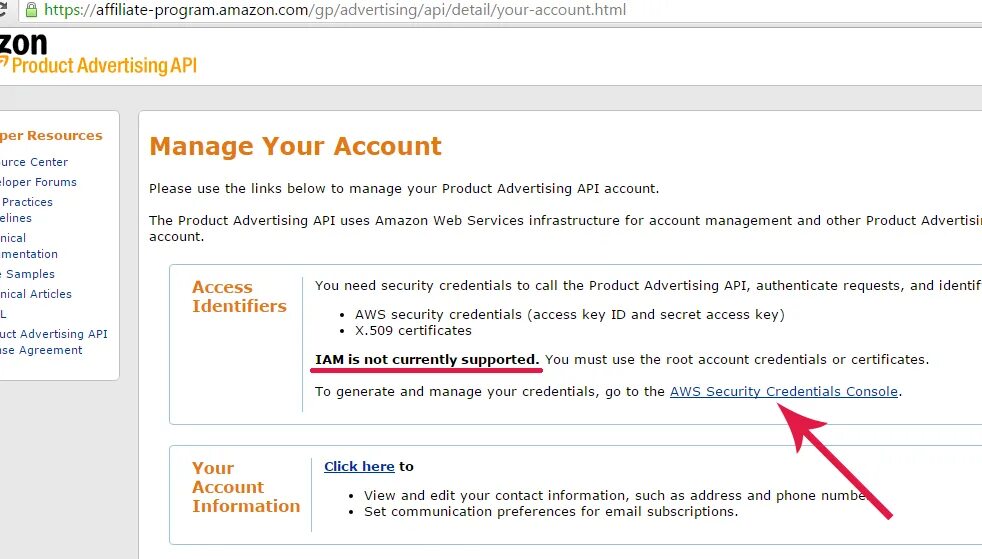Screen dimensions: 982x559
Task: Go to Developer Forums in sidebar
Action: [38, 182]
